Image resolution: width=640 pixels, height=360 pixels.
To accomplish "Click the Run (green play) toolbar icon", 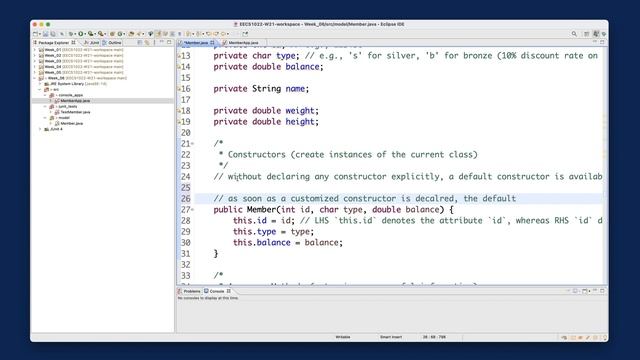I will coord(81,34).
